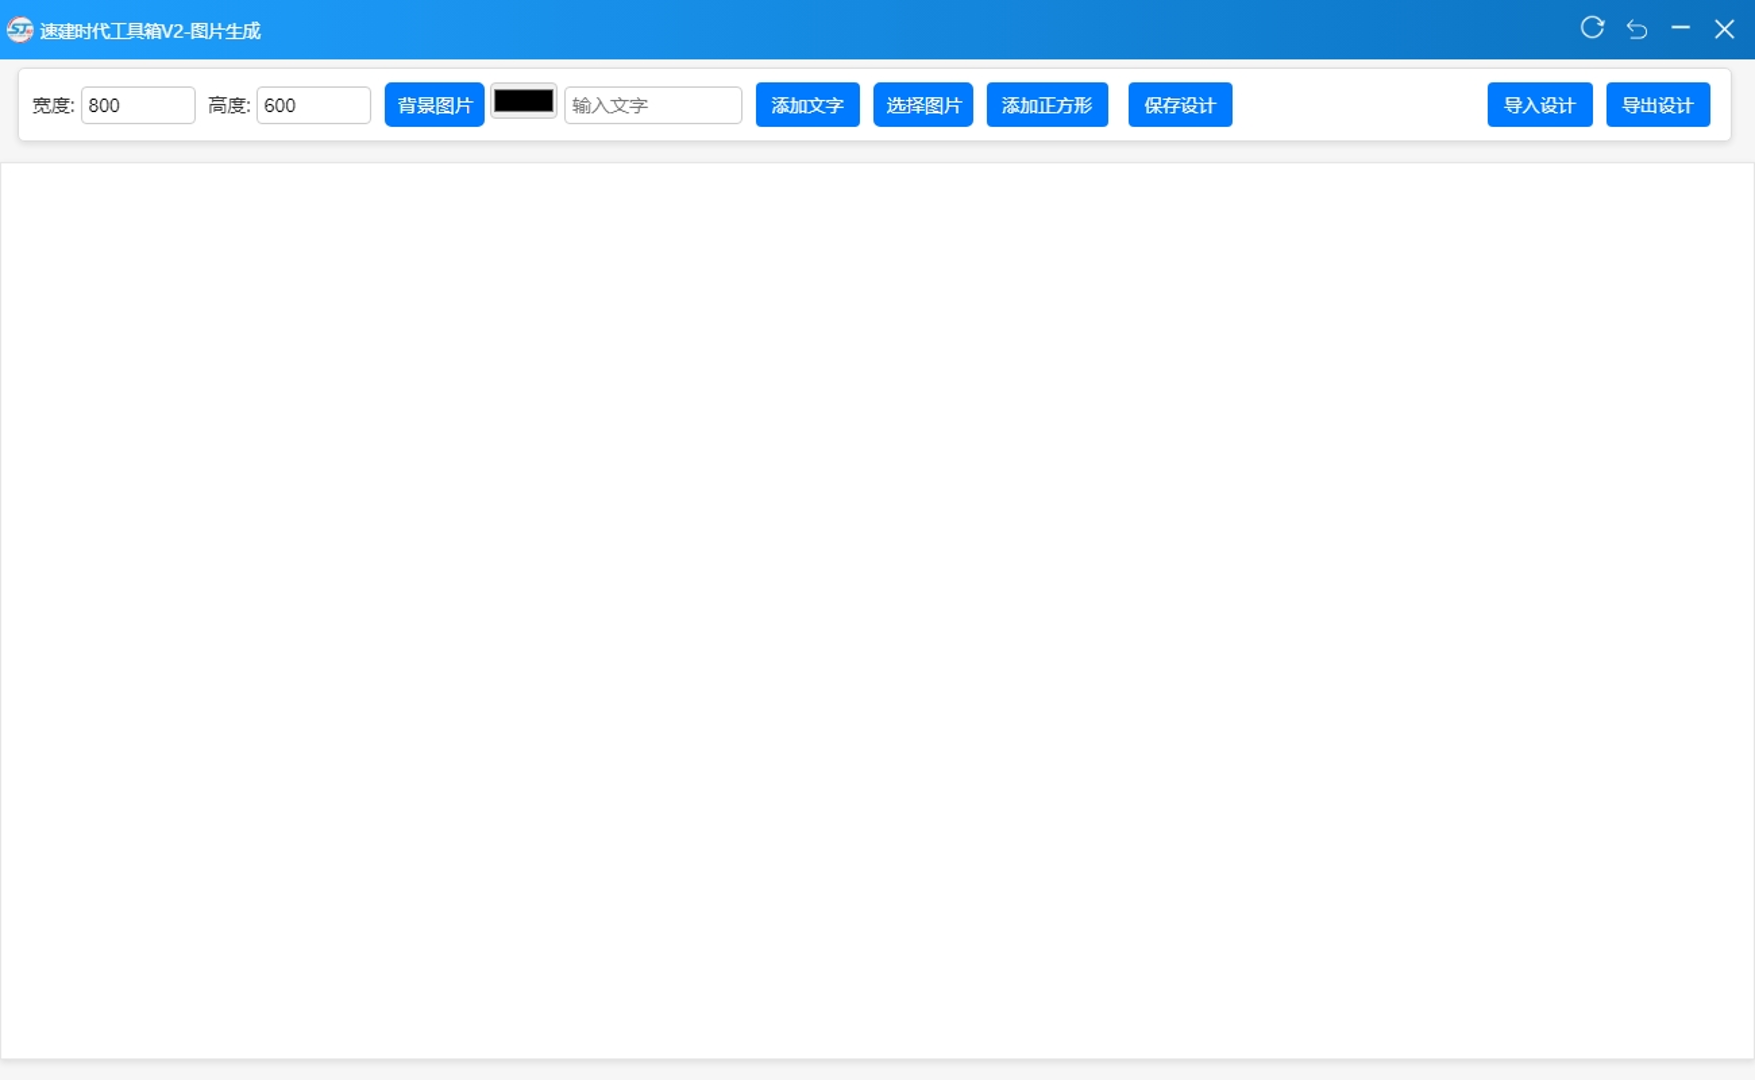1755x1080 pixels.
Task: Click the app logo in title bar
Action: pos(19,30)
